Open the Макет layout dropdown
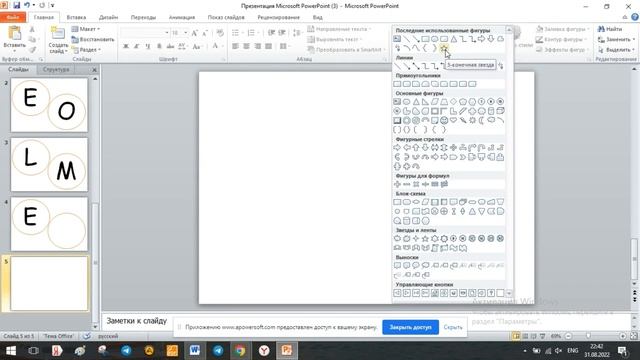 pos(86,29)
